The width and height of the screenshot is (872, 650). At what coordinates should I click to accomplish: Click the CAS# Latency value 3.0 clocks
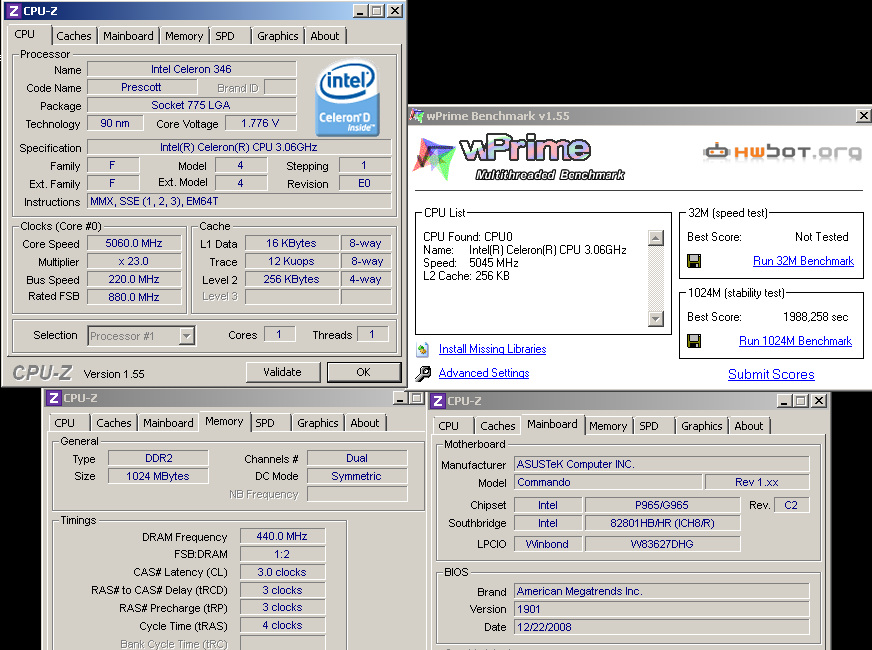282,572
